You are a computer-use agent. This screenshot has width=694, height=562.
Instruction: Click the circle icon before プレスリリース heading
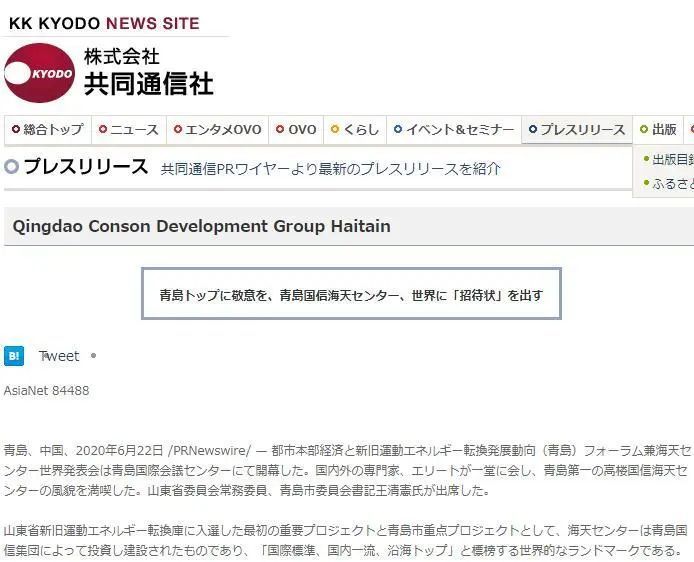(x=12, y=167)
